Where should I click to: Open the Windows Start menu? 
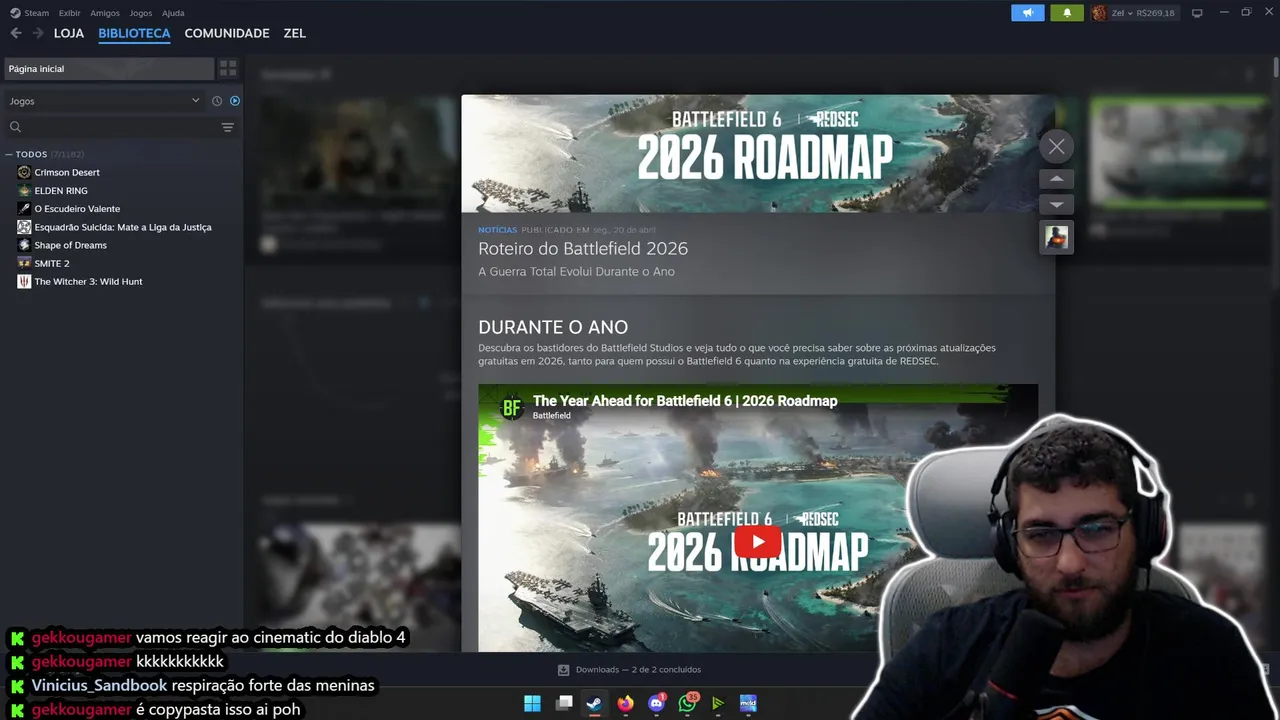click(533, 704)
